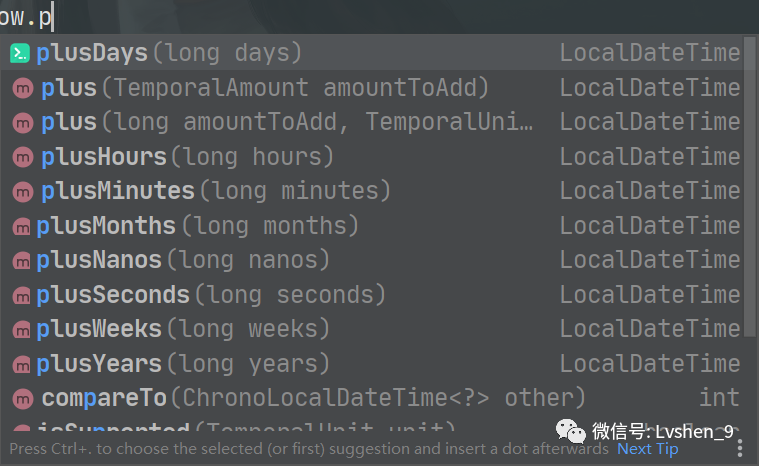Select plus(long amountToAdd, TemporalUnit) overload
The image size is (759, 466).
pyautogui.click(x=287, y=123)
